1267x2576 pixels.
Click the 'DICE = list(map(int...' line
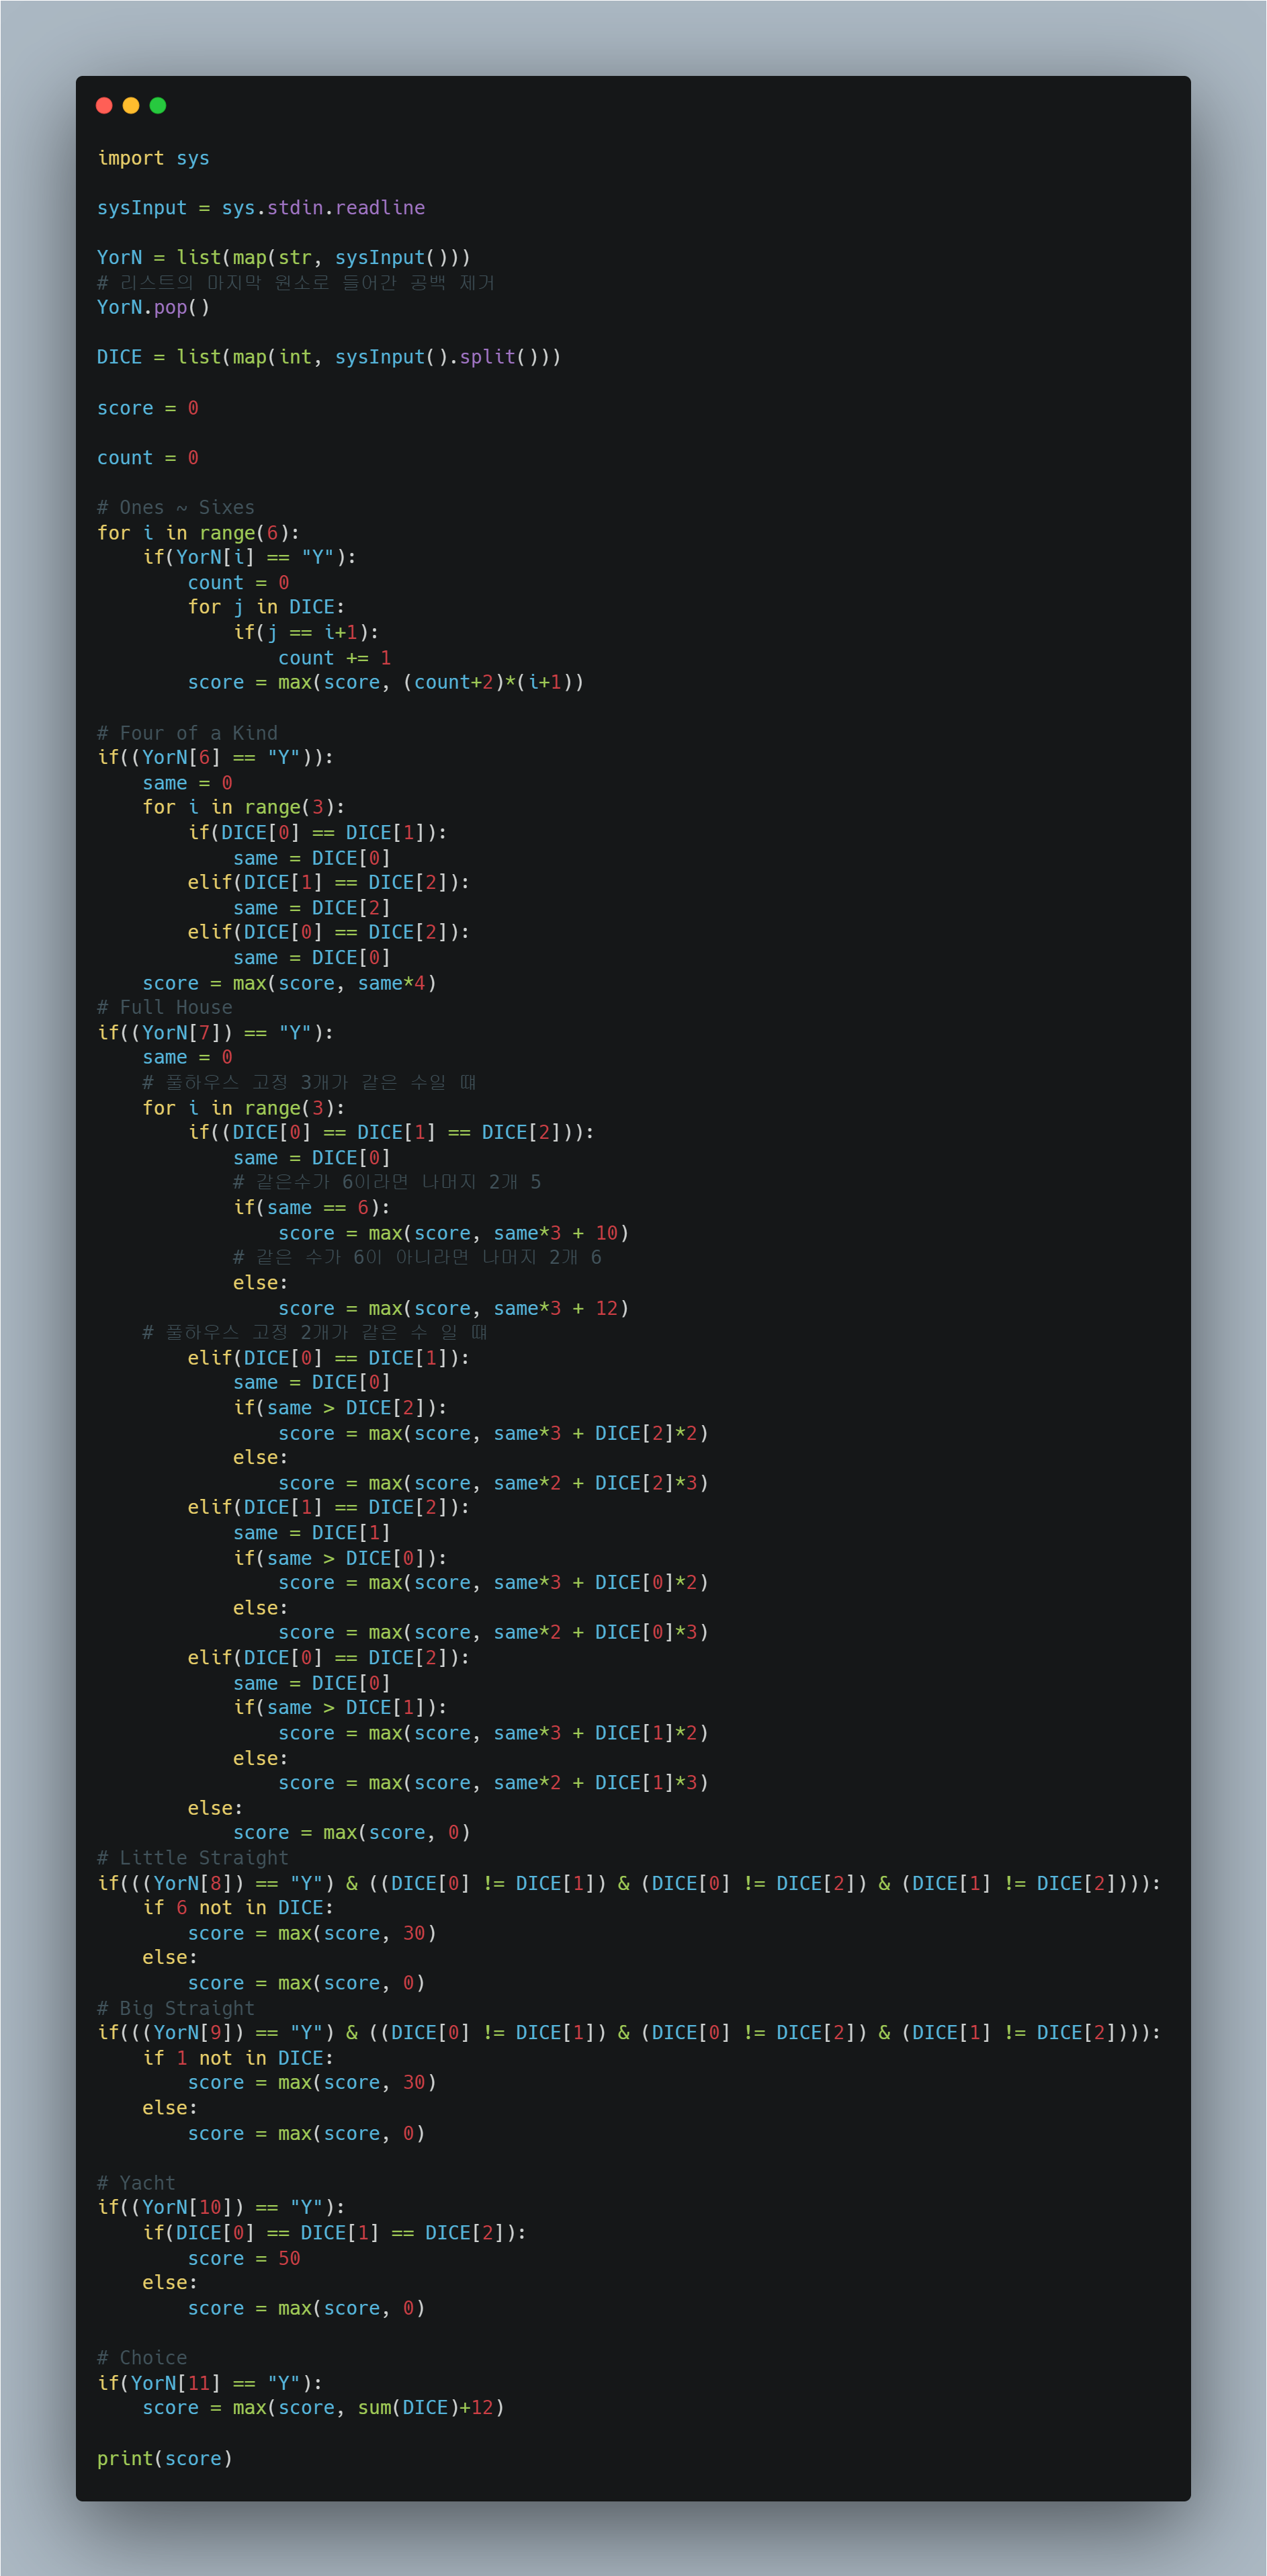[329, 357]
